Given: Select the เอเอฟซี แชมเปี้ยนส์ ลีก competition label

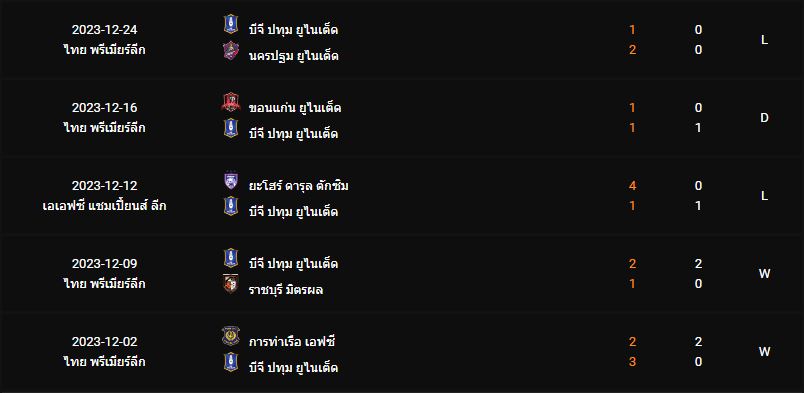Looking at the screenshot, I should (x=105, y=206).
